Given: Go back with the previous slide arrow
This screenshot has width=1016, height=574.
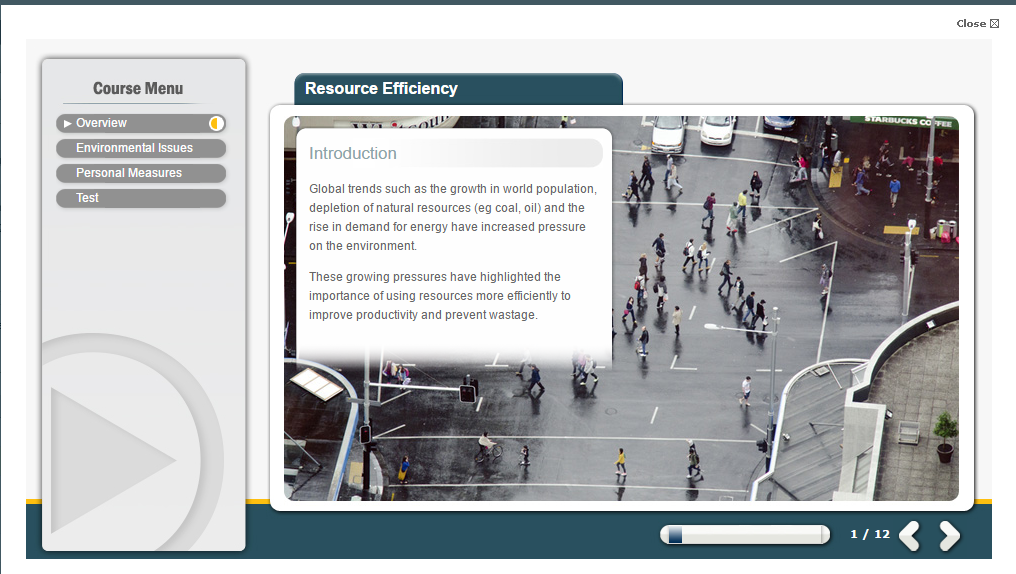Looking at the screenshot, I should pos(909,536).
